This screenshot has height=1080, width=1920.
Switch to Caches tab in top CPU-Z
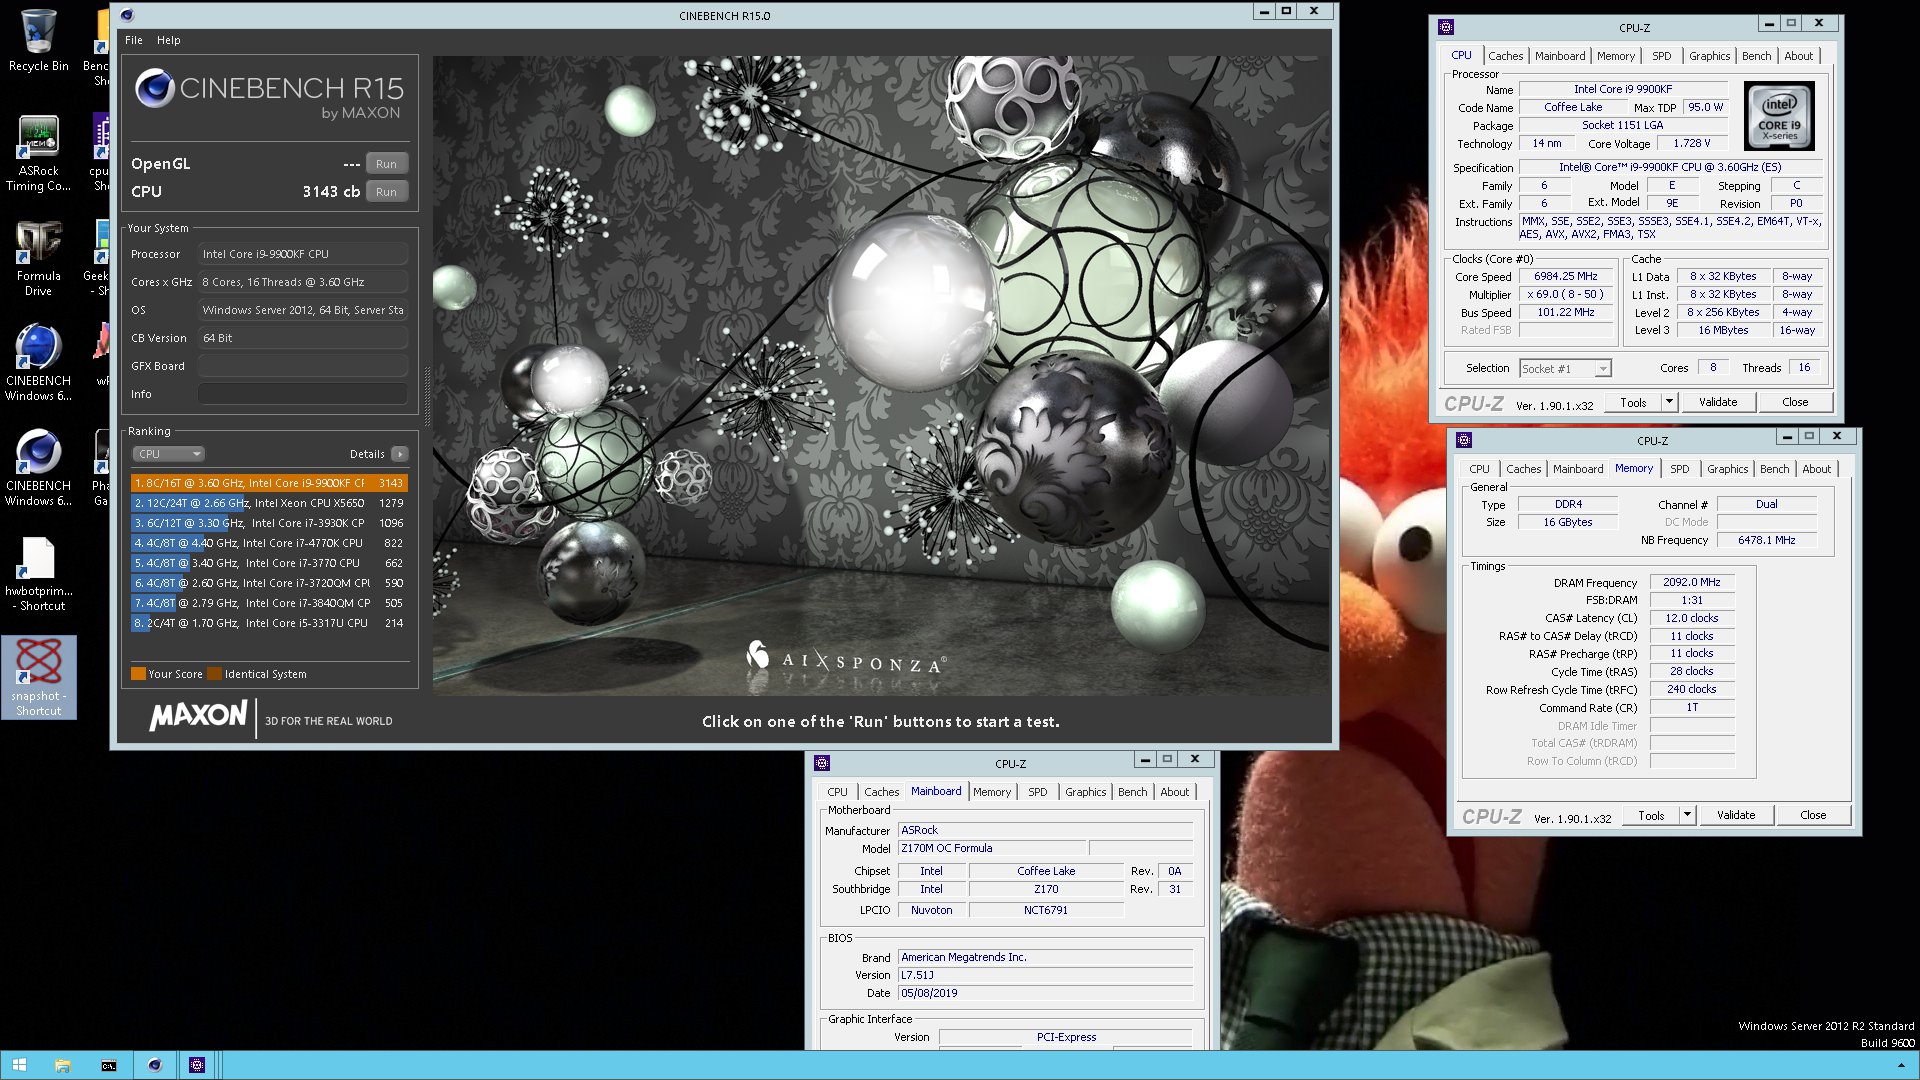[1505, 56]
